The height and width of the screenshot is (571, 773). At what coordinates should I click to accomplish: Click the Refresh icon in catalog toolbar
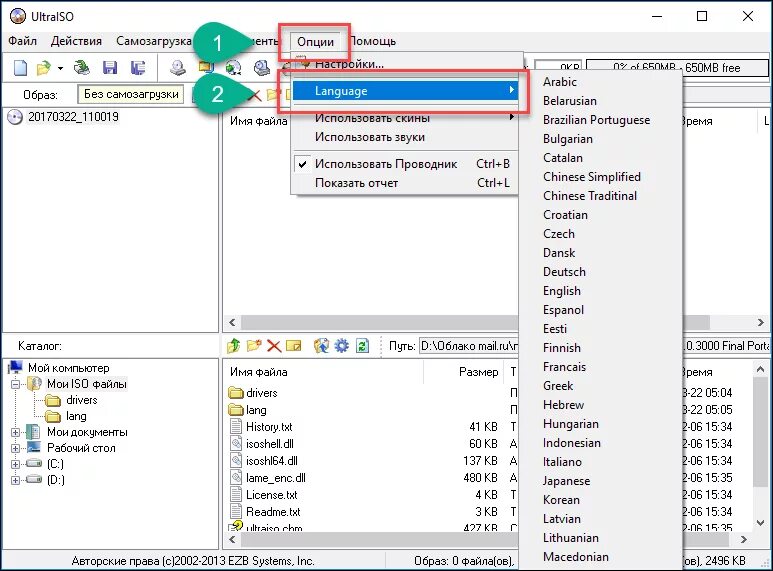pyautogui.click(x=362, y=346)
